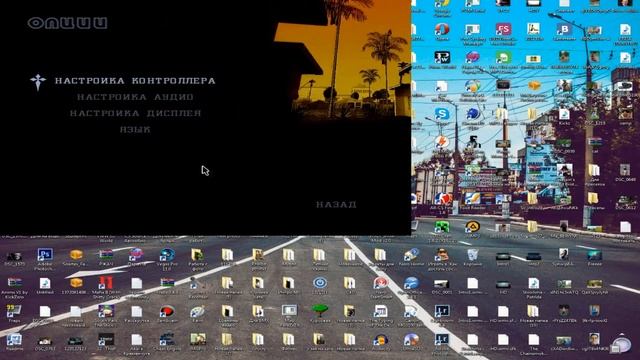Go back with the НАЗАД button
Screen dimensions: 640x360
pos(336,204)
